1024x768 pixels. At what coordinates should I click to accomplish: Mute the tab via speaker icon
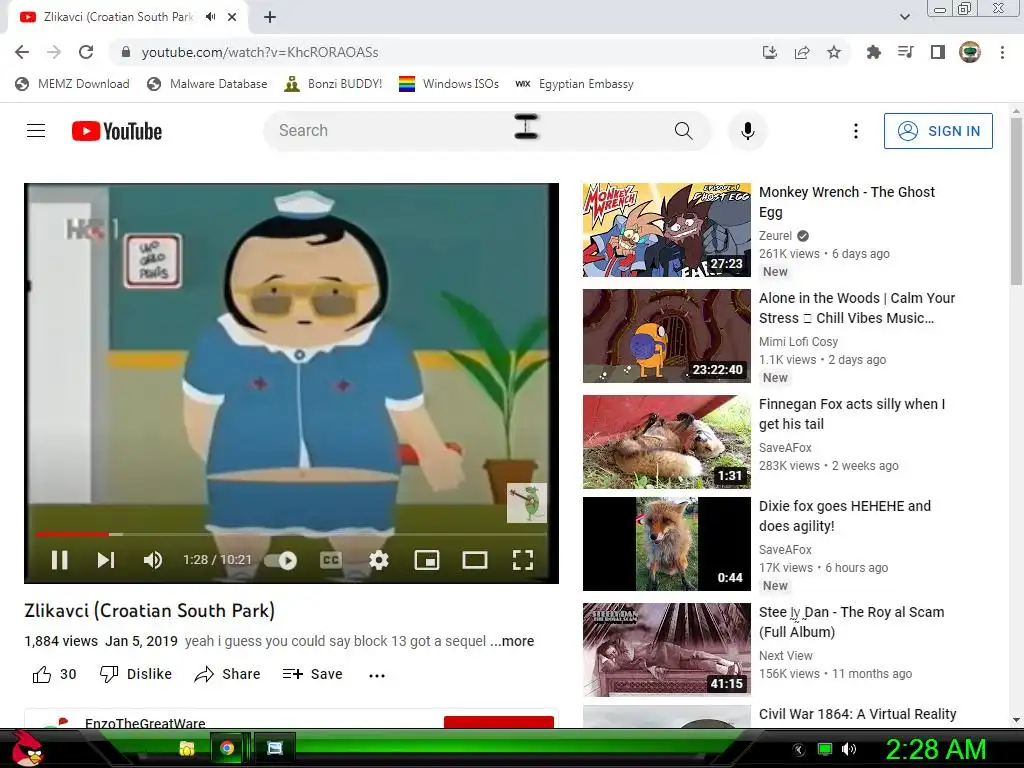[x=210, y=17]
